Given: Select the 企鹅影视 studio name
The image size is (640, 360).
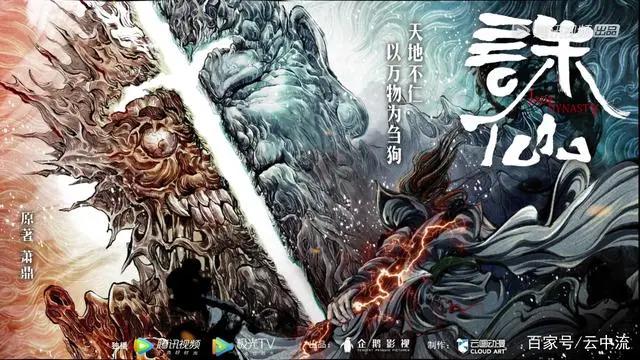Looking at the screenshot, I should (x=383, y=344).
